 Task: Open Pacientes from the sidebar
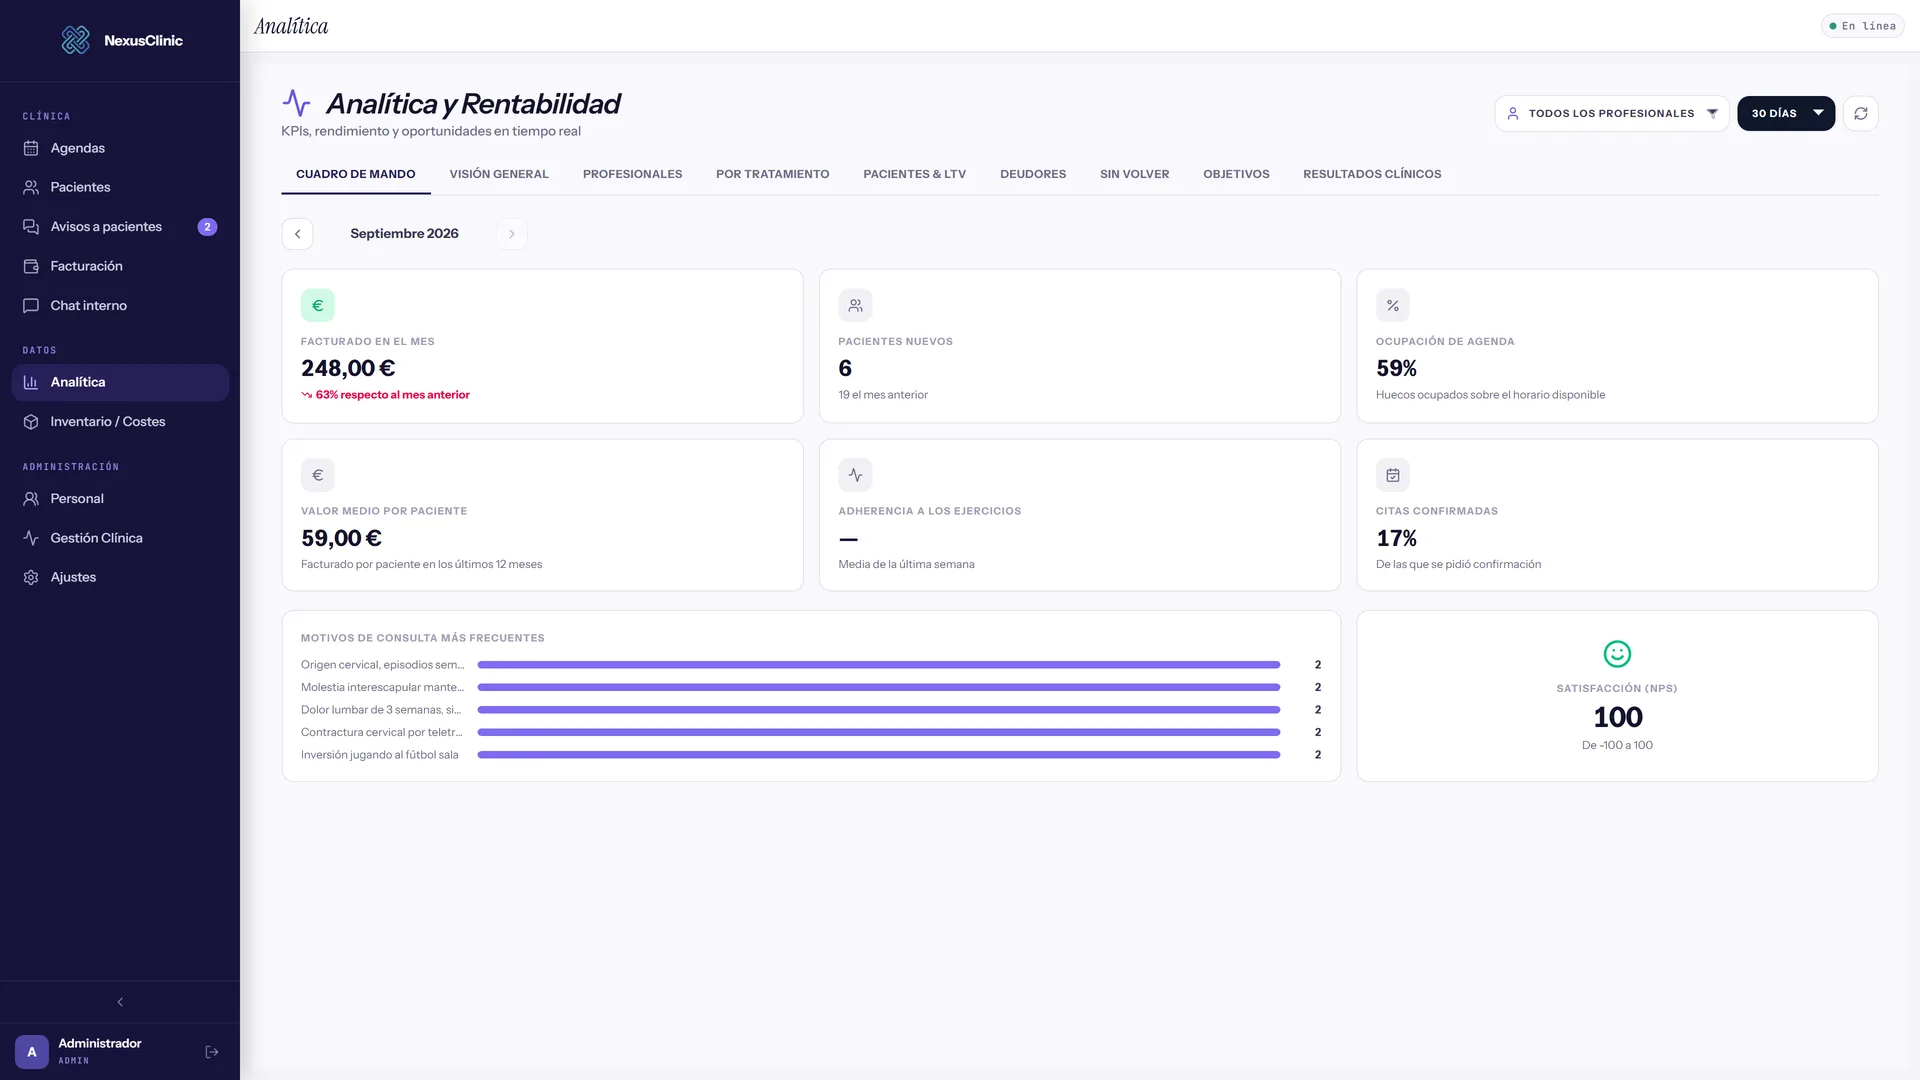click(x=120, y=187)
